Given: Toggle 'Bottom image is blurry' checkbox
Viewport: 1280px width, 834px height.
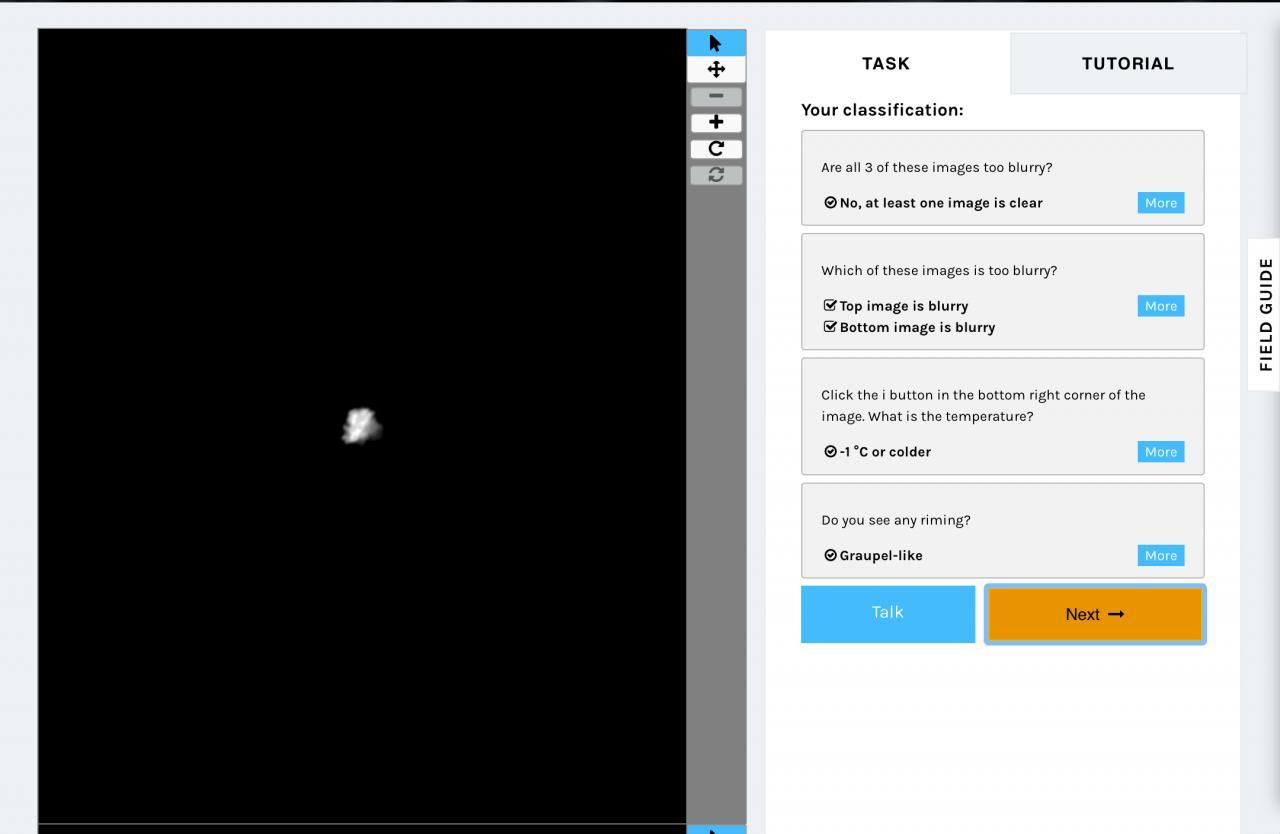Looking at the screenshot, I should (909, 327).
